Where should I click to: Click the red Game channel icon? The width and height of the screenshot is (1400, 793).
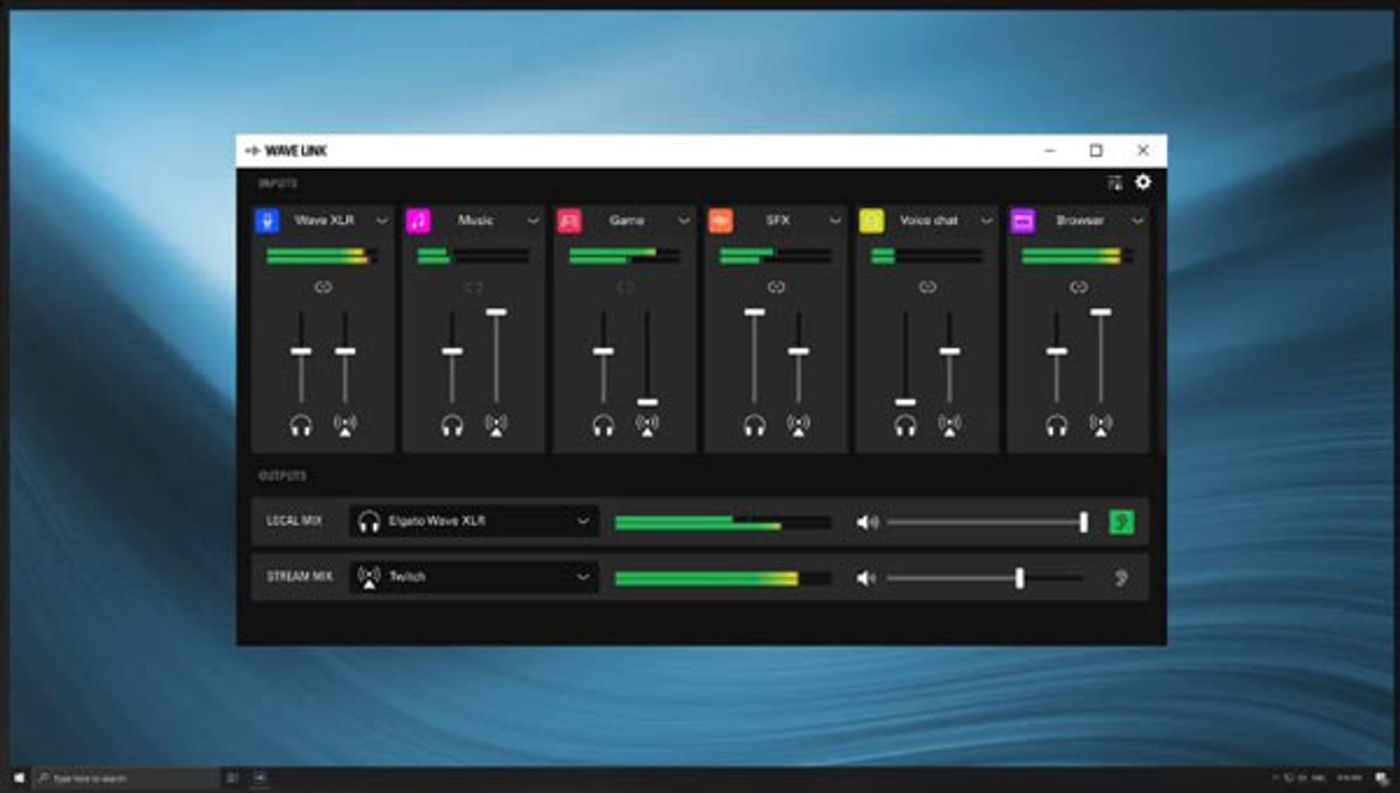[569, 221]
